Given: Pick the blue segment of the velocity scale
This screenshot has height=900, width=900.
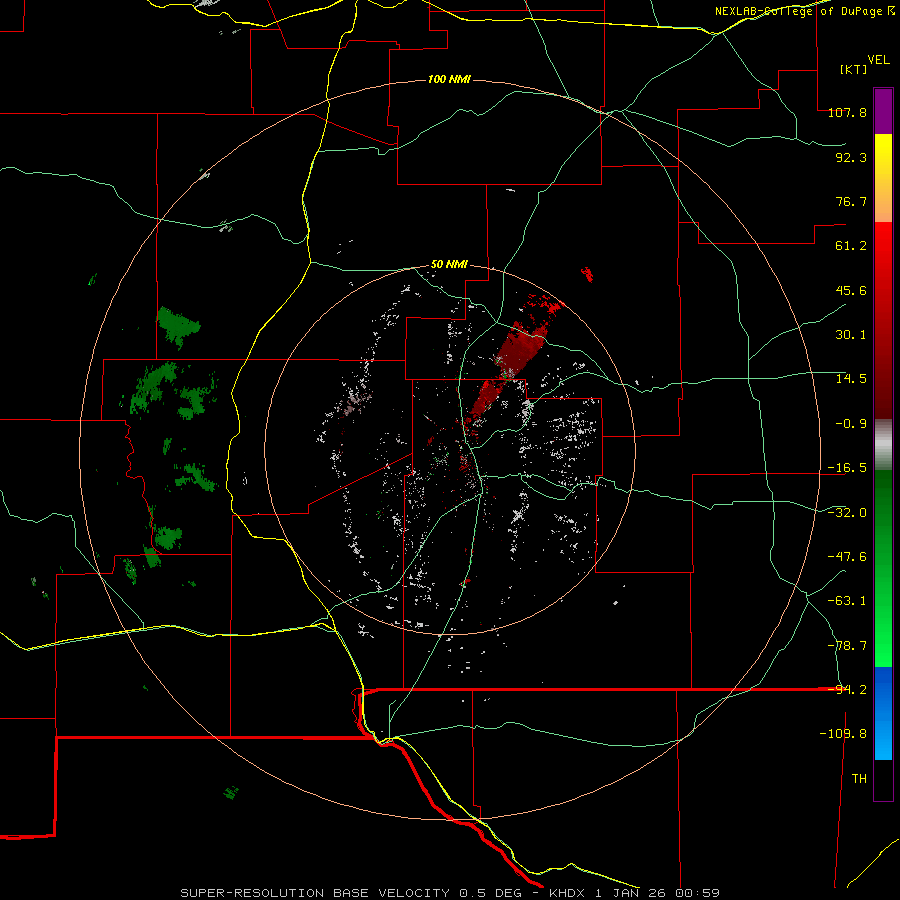Looking at the screenshot, I should pos(883,713).
